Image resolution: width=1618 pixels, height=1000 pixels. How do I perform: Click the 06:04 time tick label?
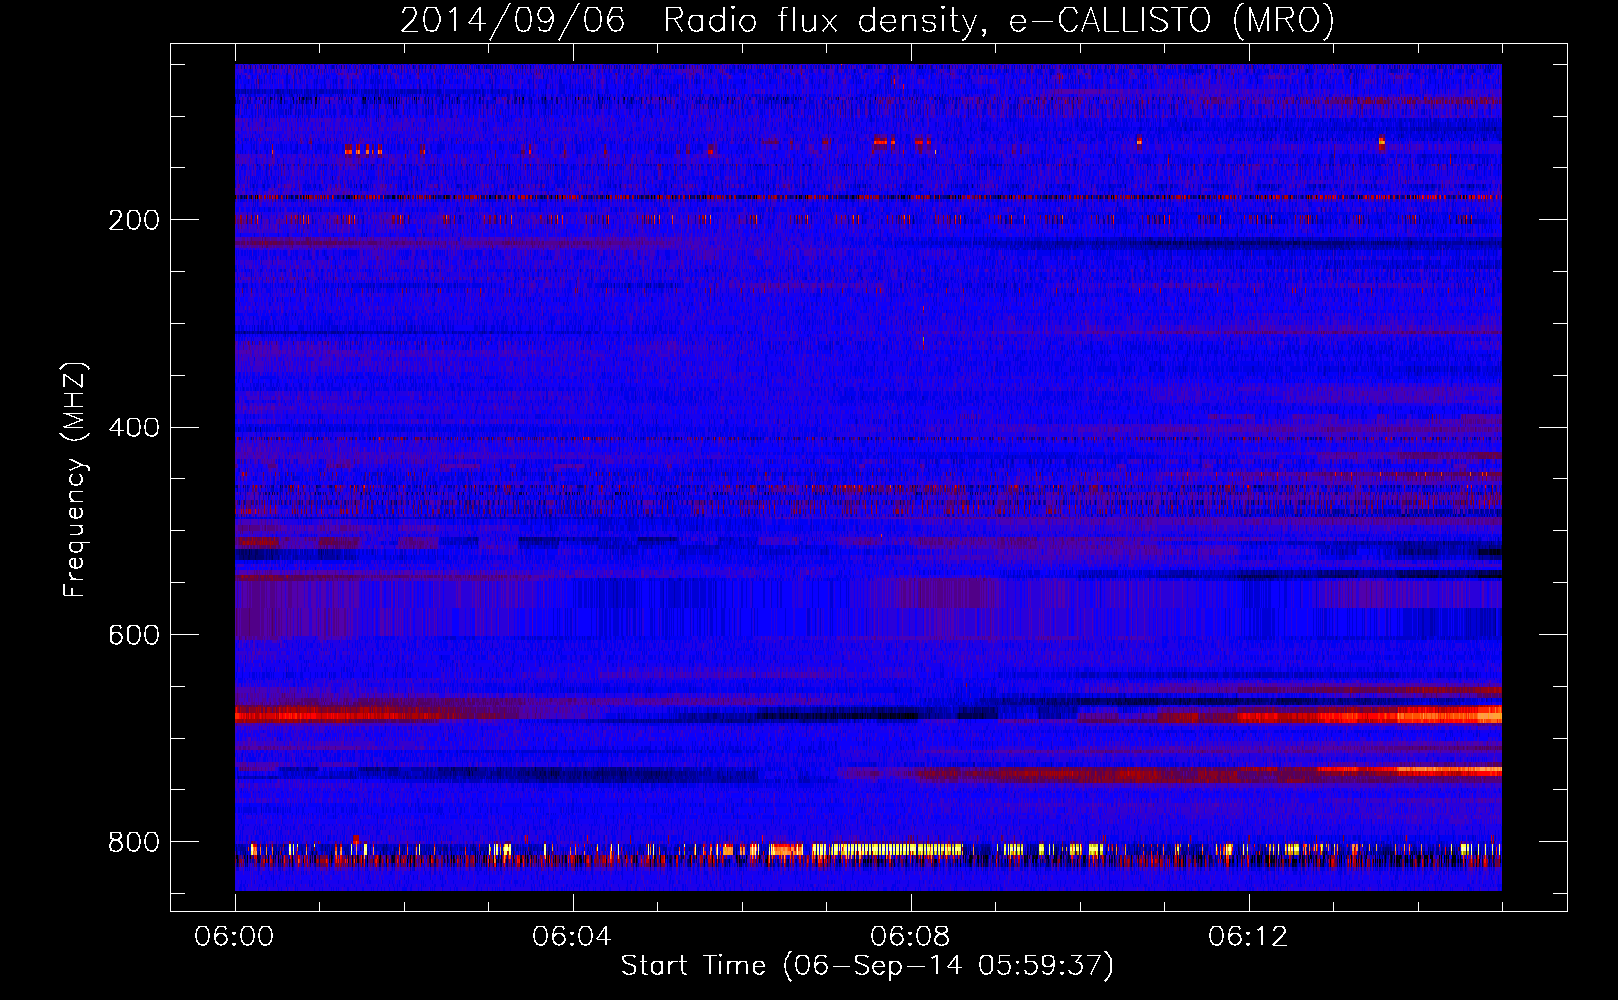click(572, 937)
